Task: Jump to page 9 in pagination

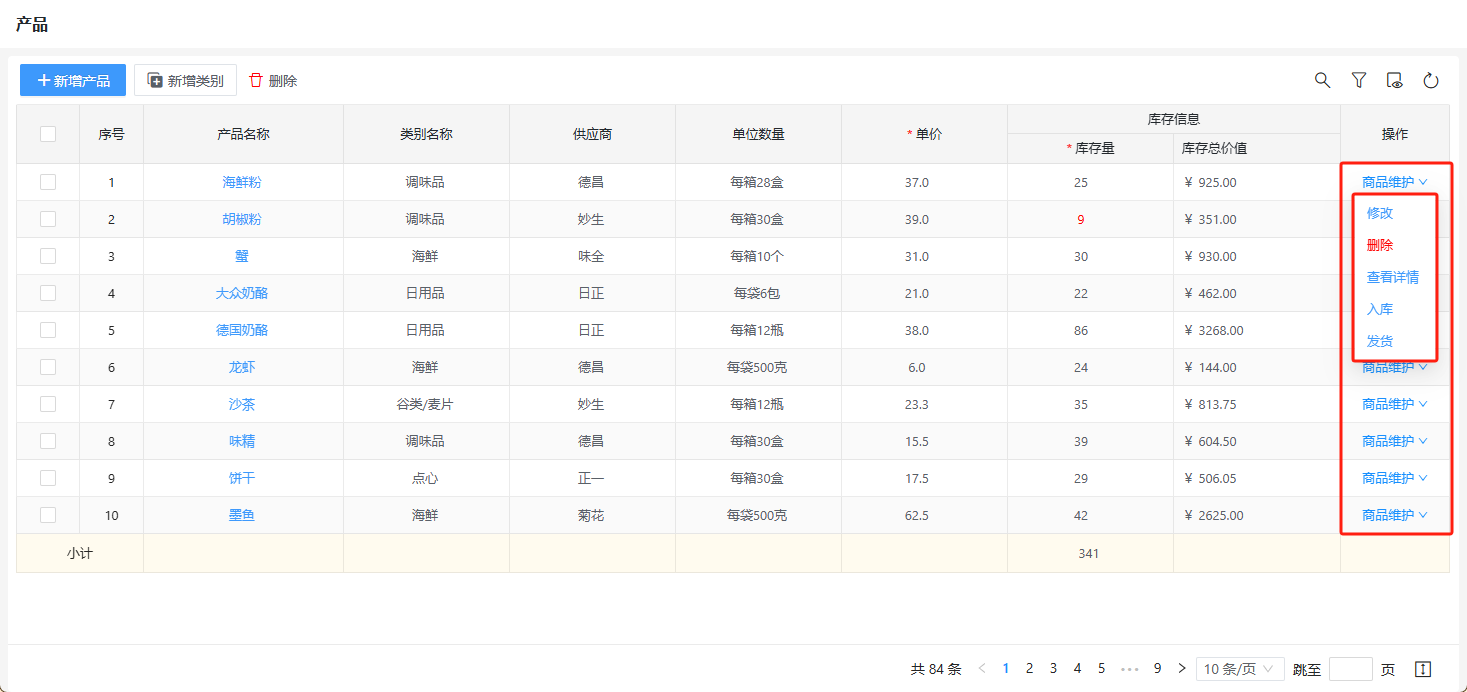Action: point(1157,669)
